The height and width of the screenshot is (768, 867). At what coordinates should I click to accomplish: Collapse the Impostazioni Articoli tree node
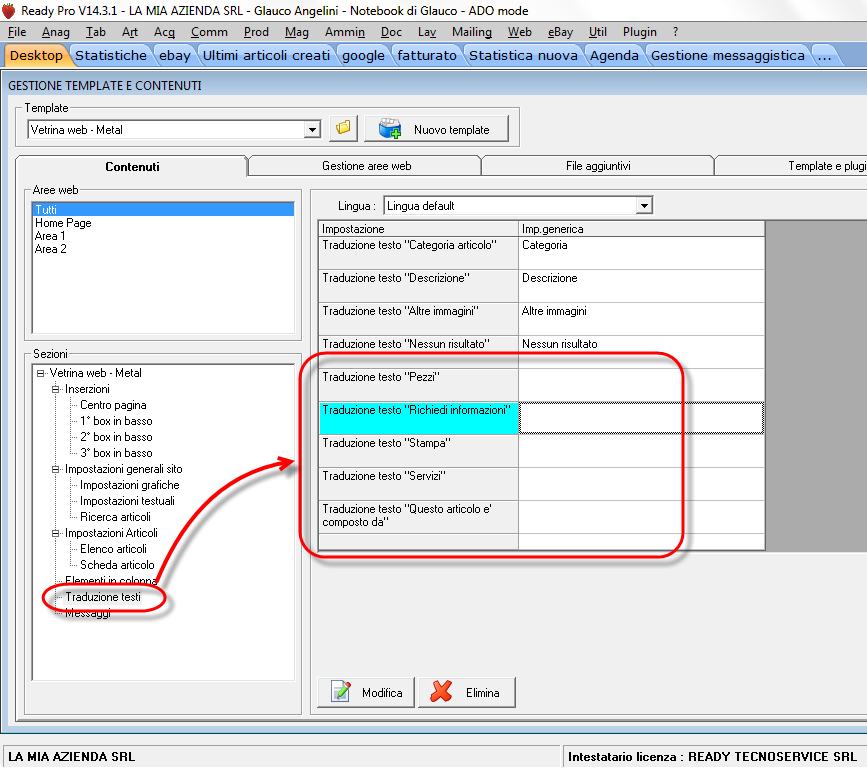[x=55, y=534]
